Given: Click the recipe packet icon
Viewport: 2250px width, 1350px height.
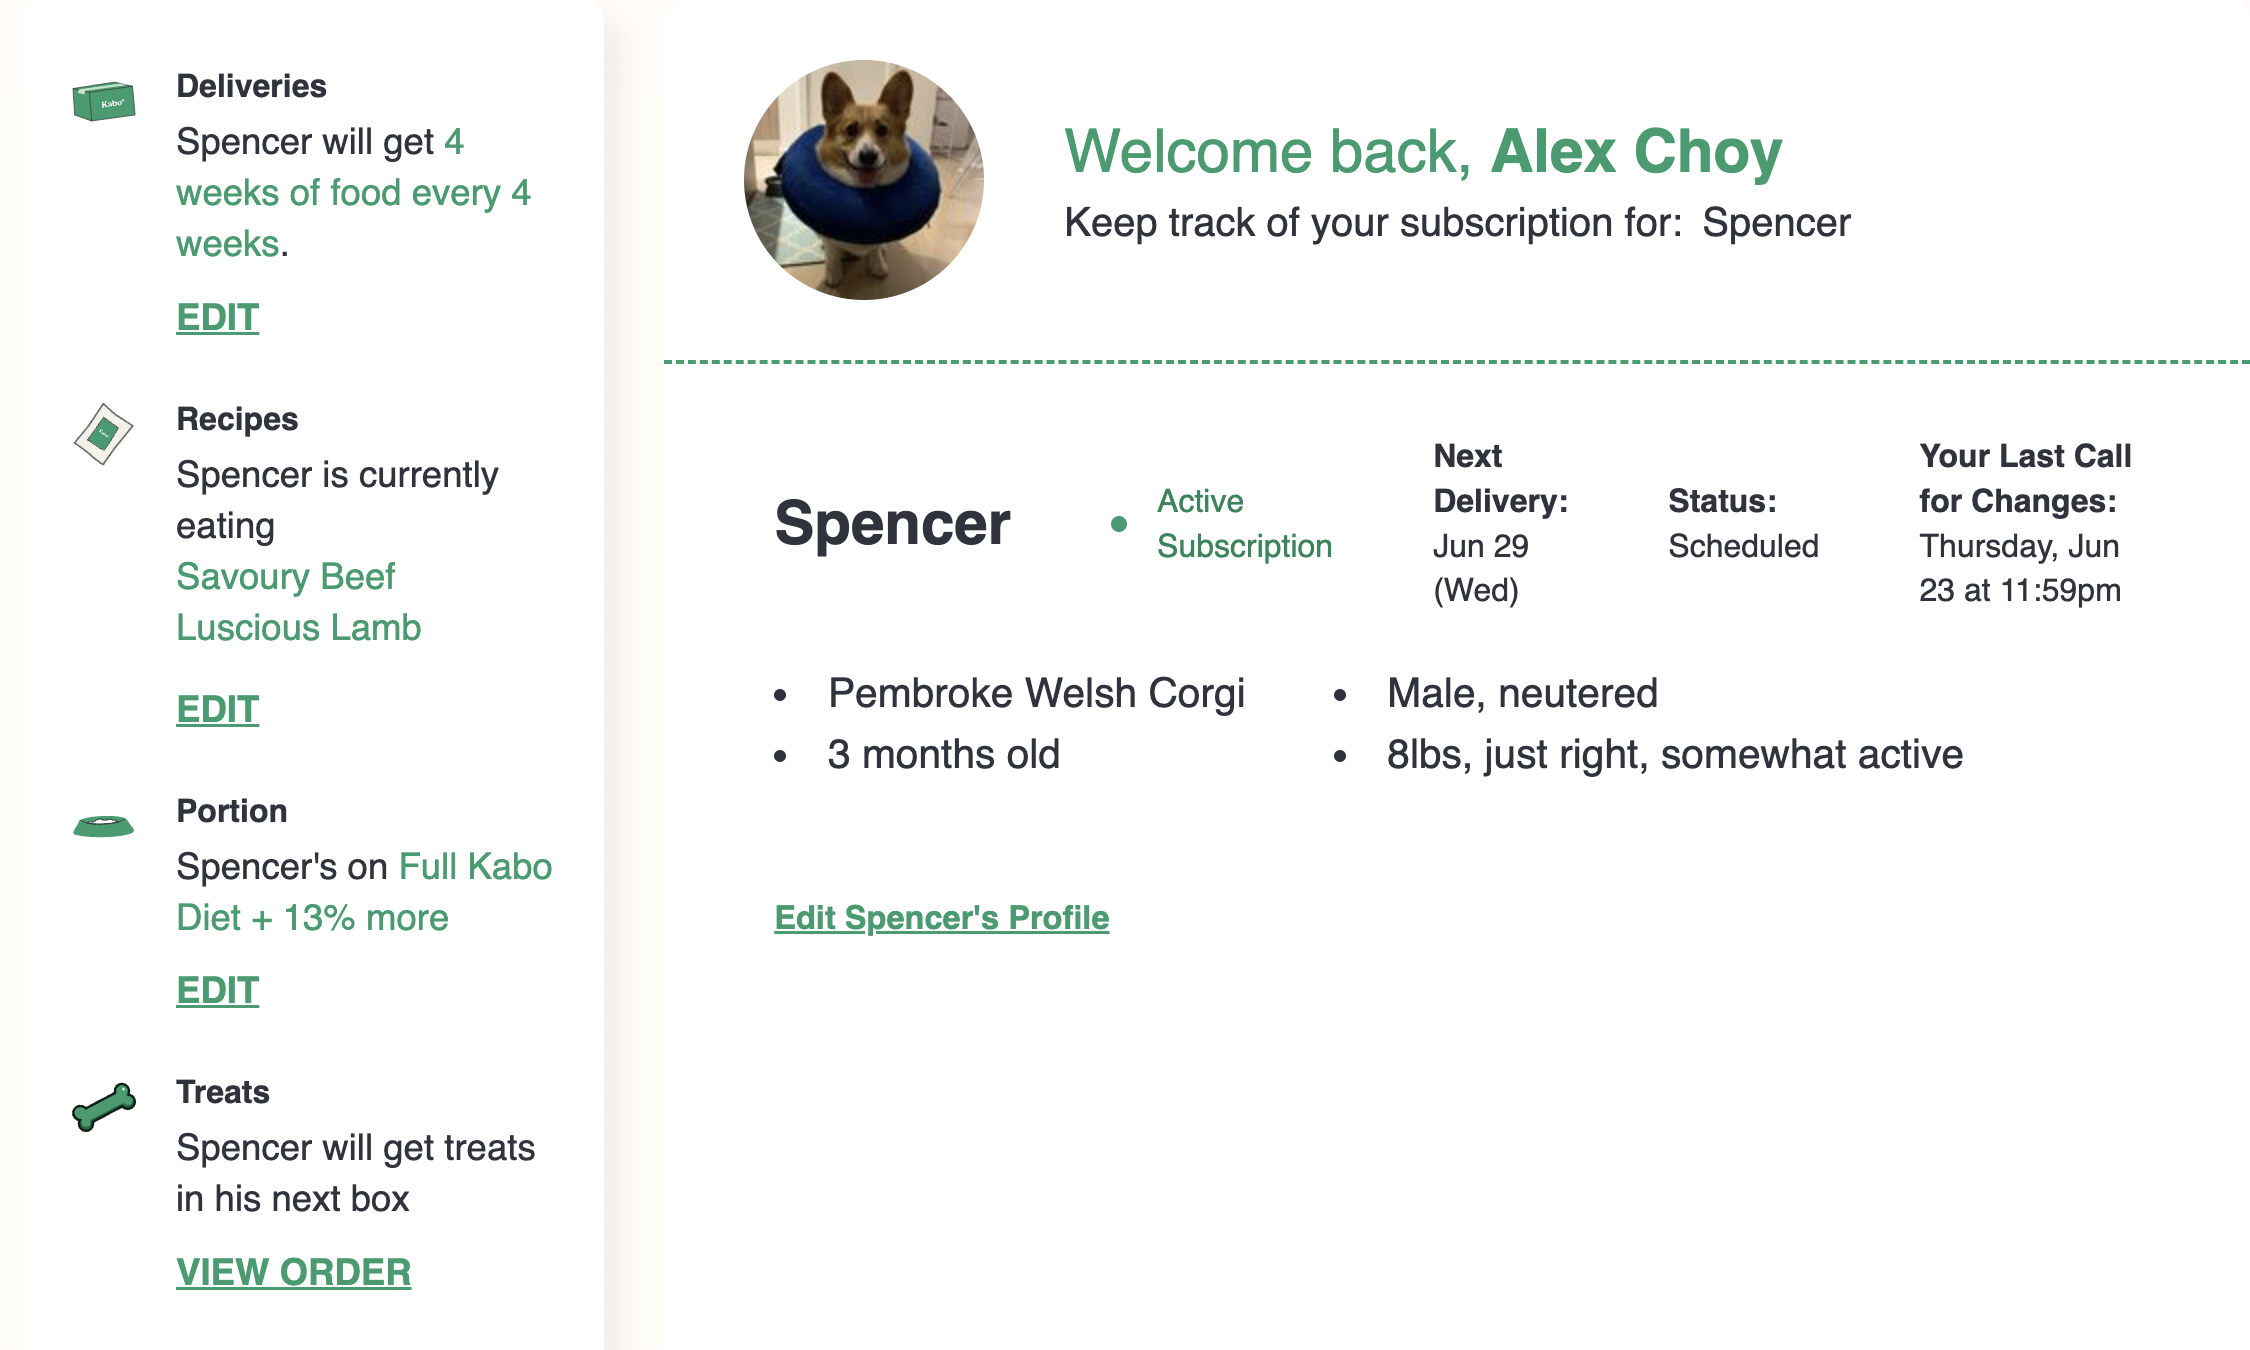Looking at the screenshot, I should 103,434.
